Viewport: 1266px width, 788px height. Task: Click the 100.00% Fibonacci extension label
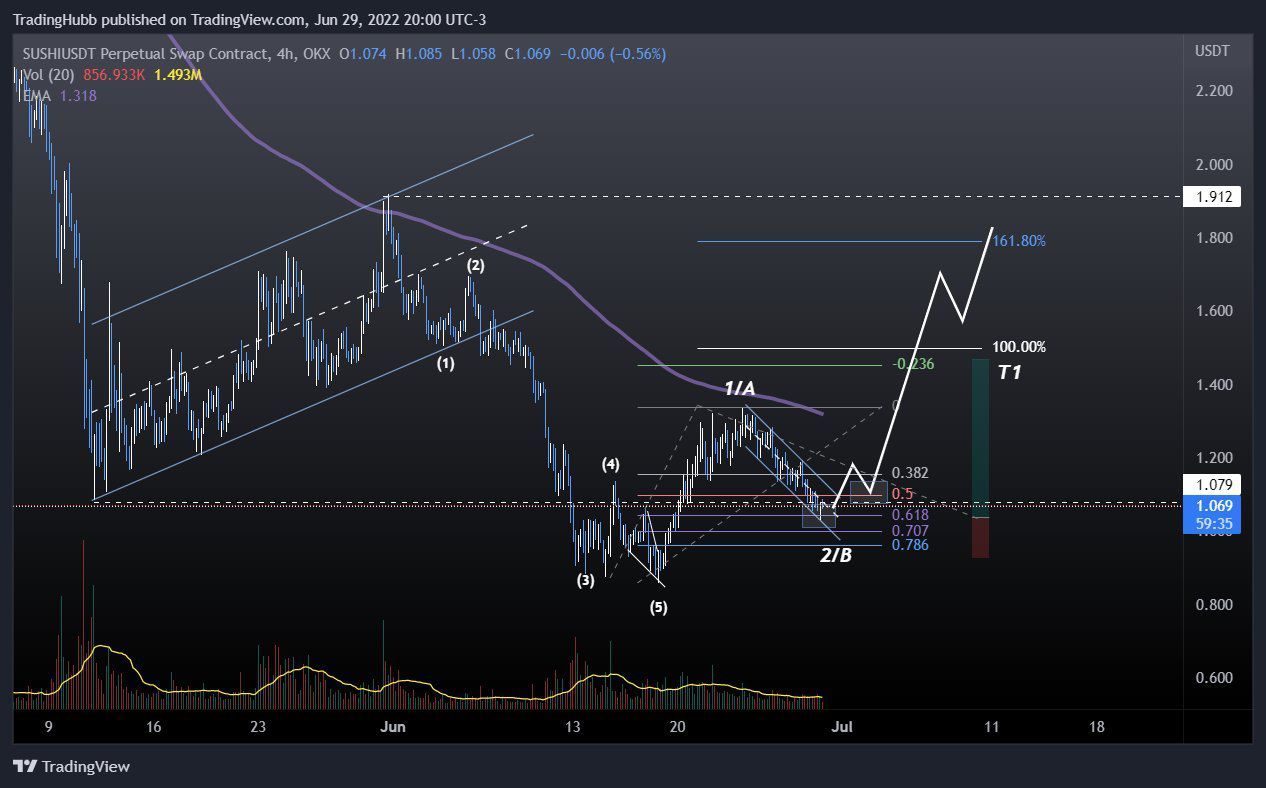tap(1019, 347)
